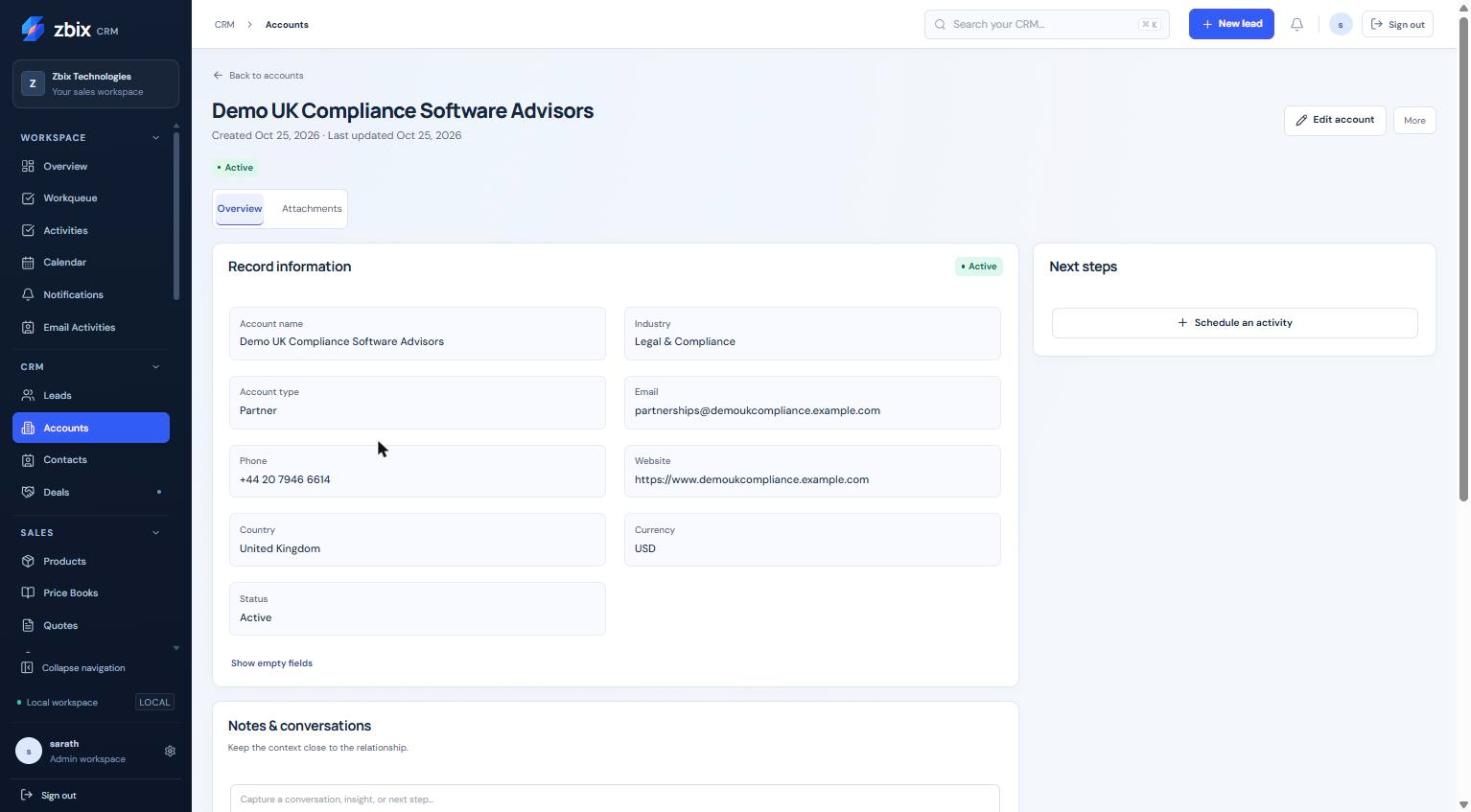
Task: Open the Contacts list
Action: click(91, 460)
